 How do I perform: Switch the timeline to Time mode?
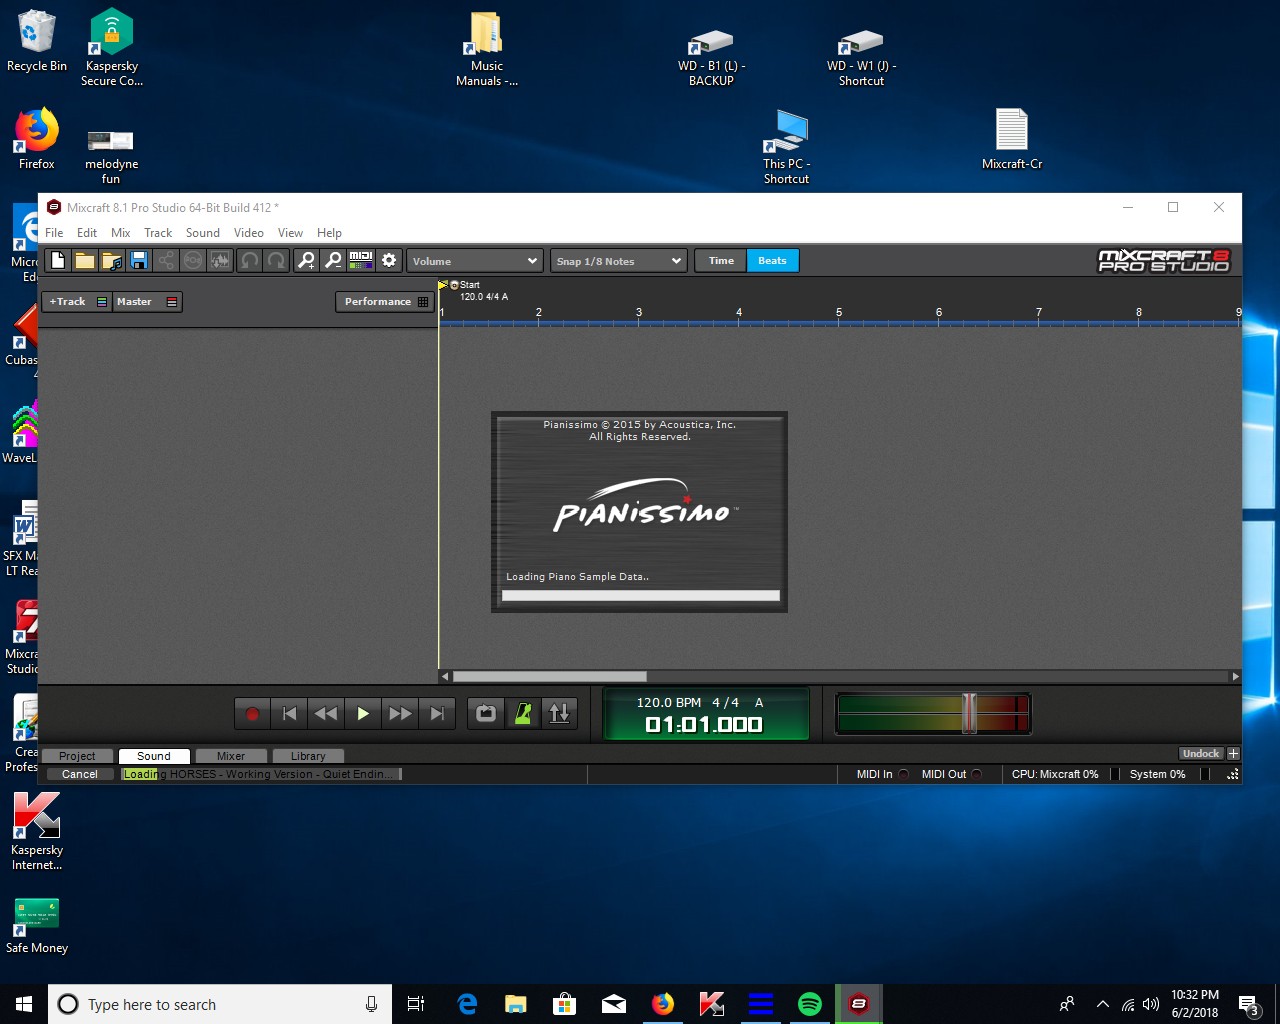click(721, 260)
